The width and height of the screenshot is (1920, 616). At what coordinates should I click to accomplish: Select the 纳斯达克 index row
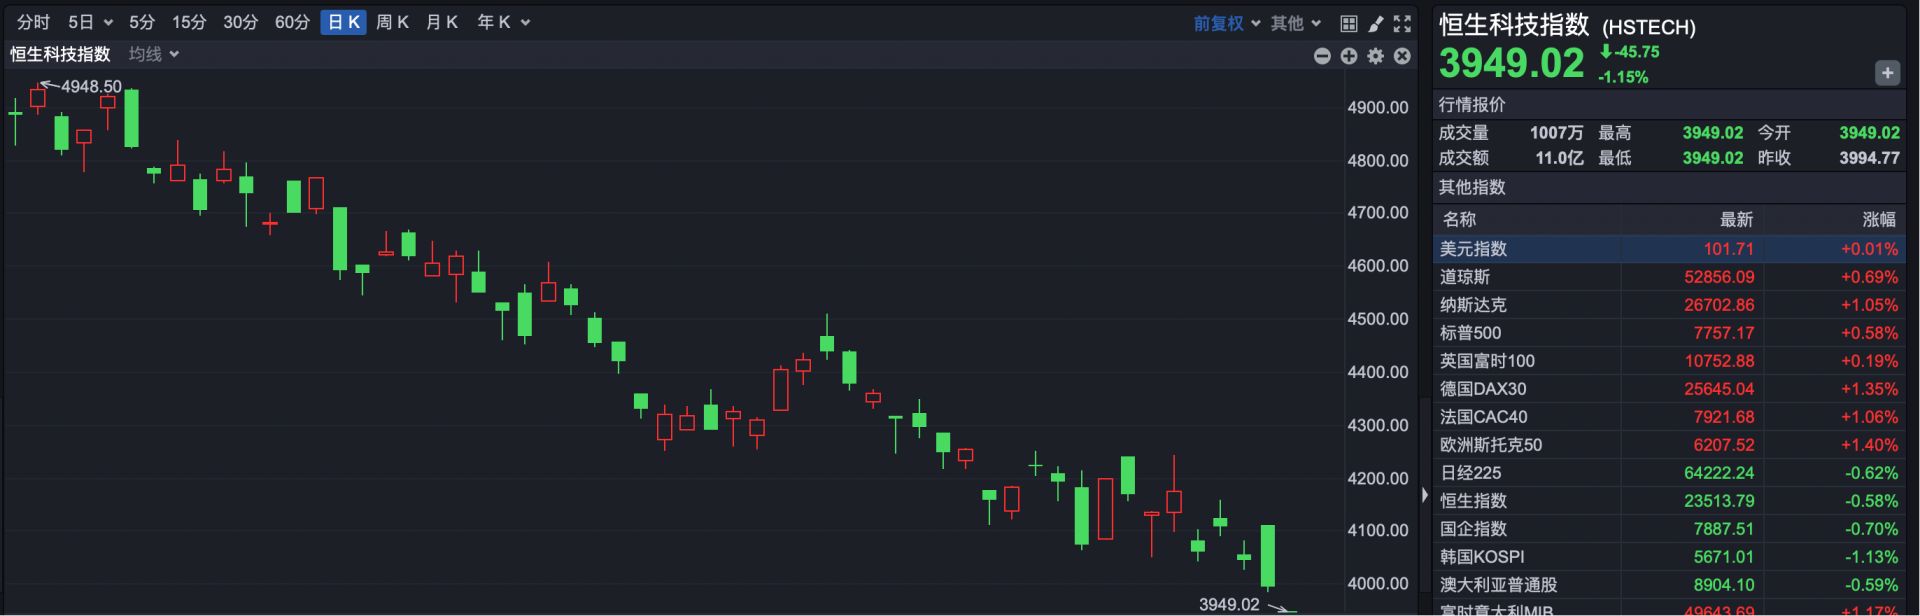[x=1669, y=305]
